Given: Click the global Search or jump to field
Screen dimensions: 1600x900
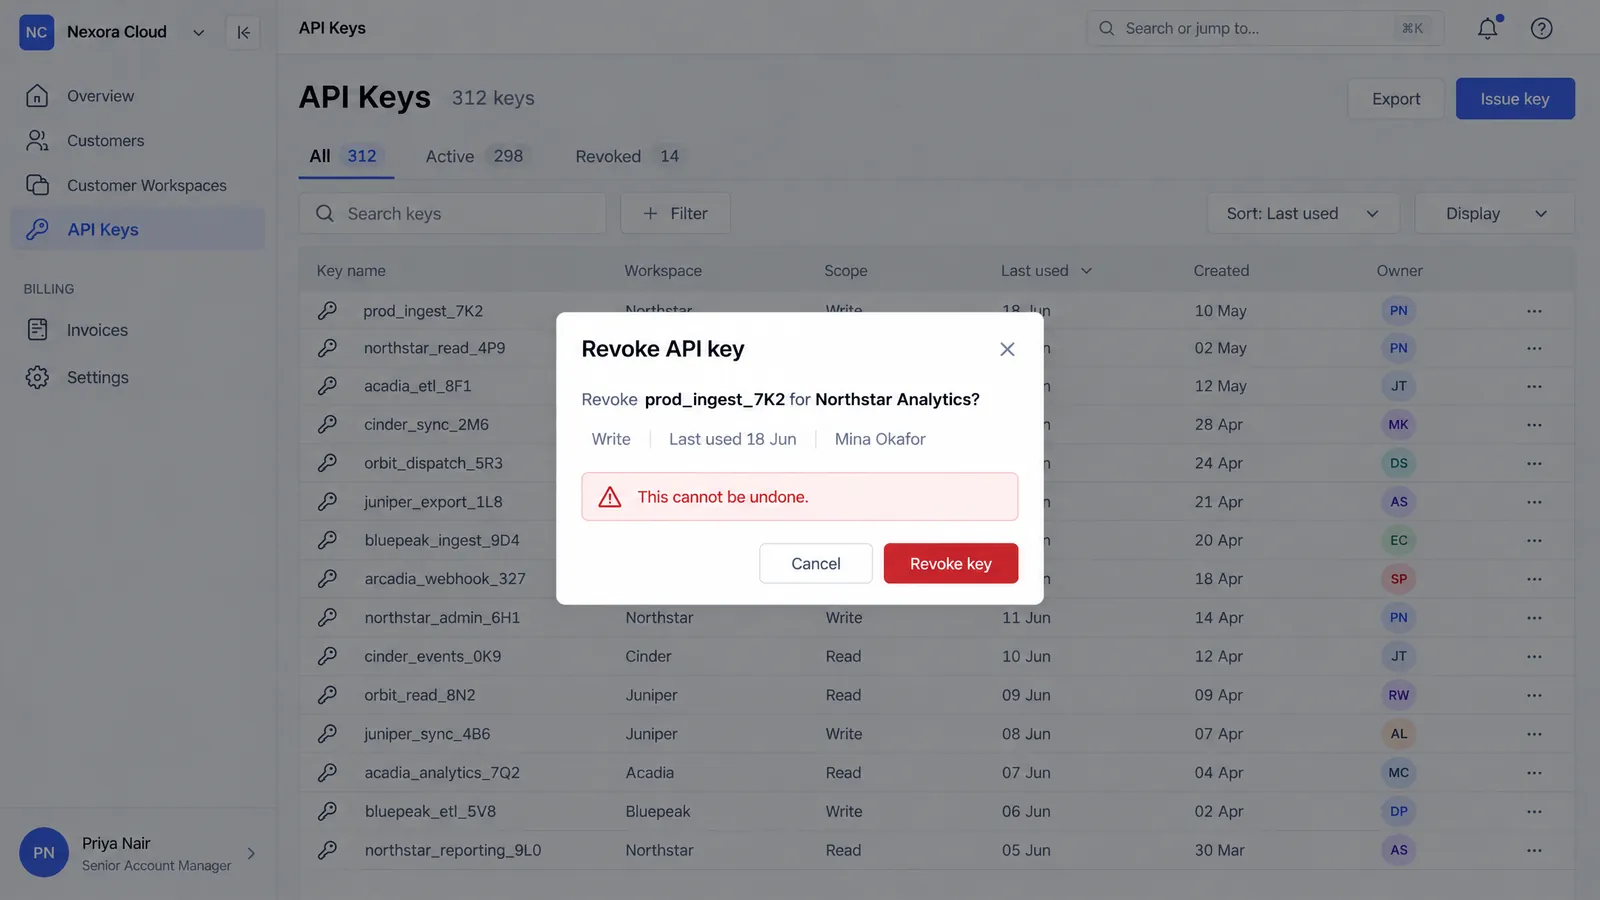Looking at the screenshot, I should point(1265,28).
